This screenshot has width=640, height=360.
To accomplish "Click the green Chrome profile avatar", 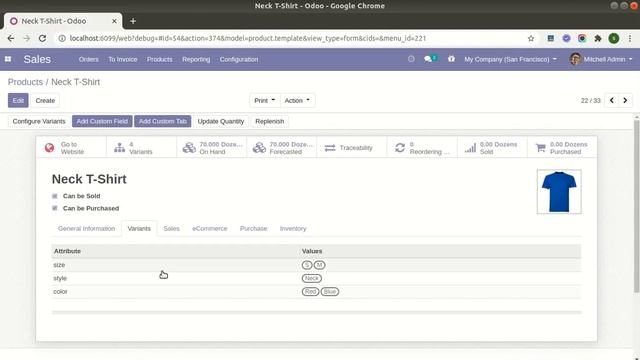I will pyautogui.click(x=614, y=38).
